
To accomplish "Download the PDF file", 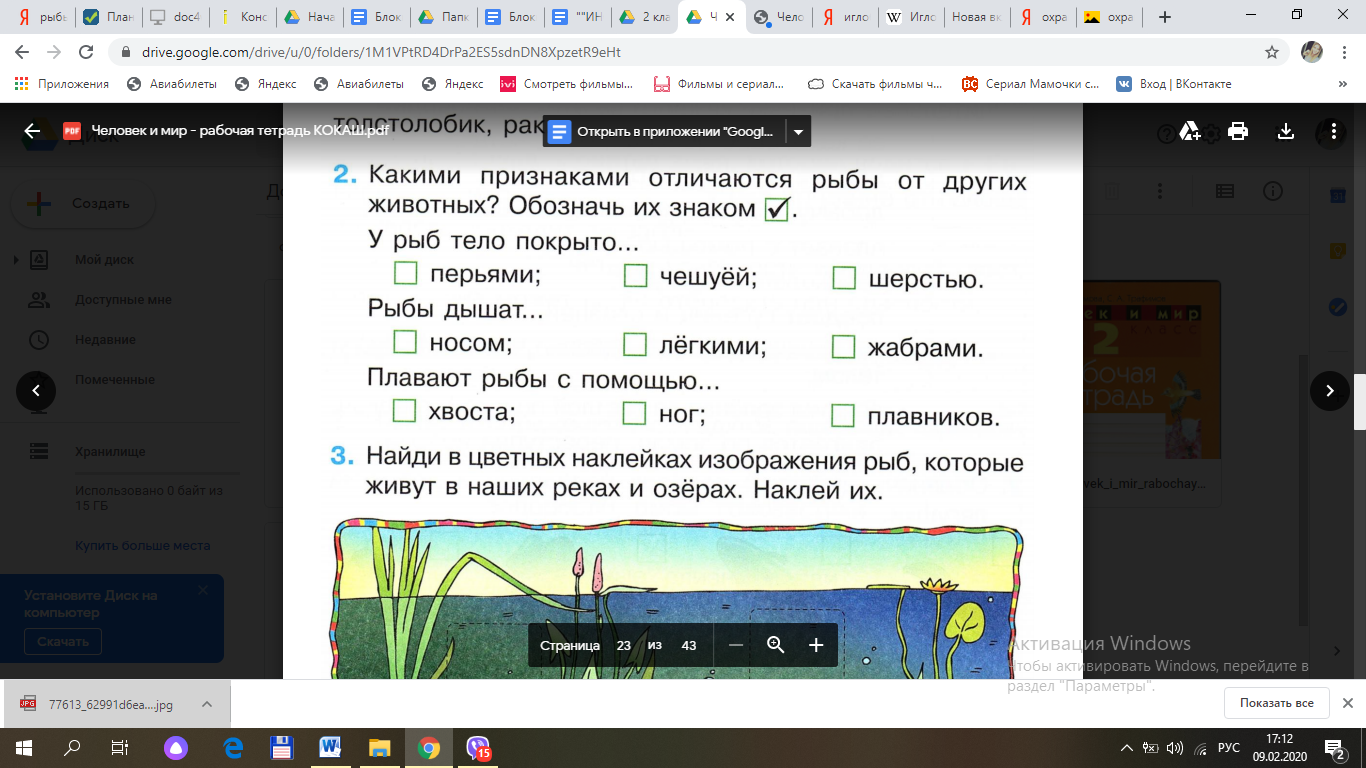I will click(1286, 131).
